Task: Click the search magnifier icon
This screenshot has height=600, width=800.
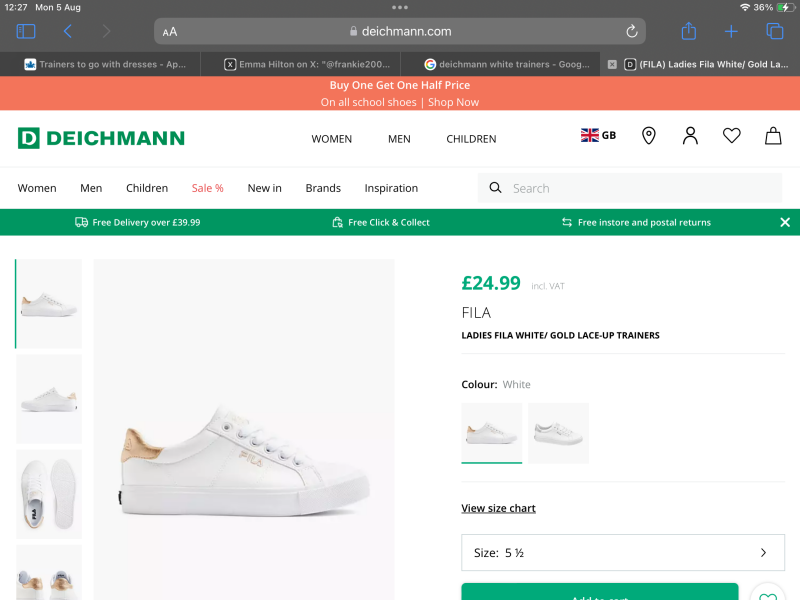Action: pyautogui.click(x=495, y=188)
